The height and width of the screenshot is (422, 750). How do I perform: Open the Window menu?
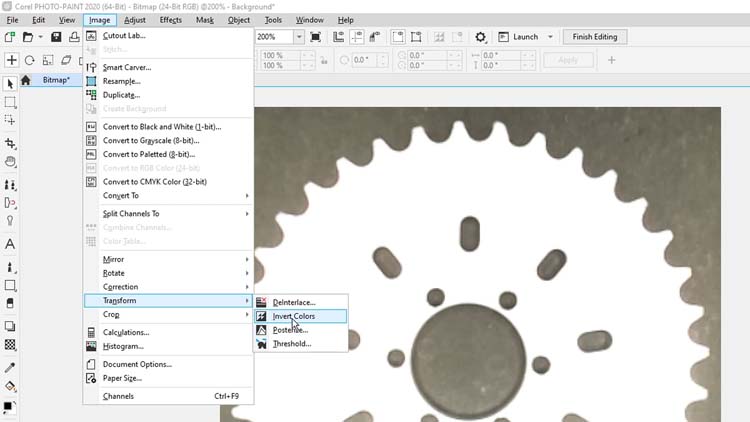coord(309,20)
